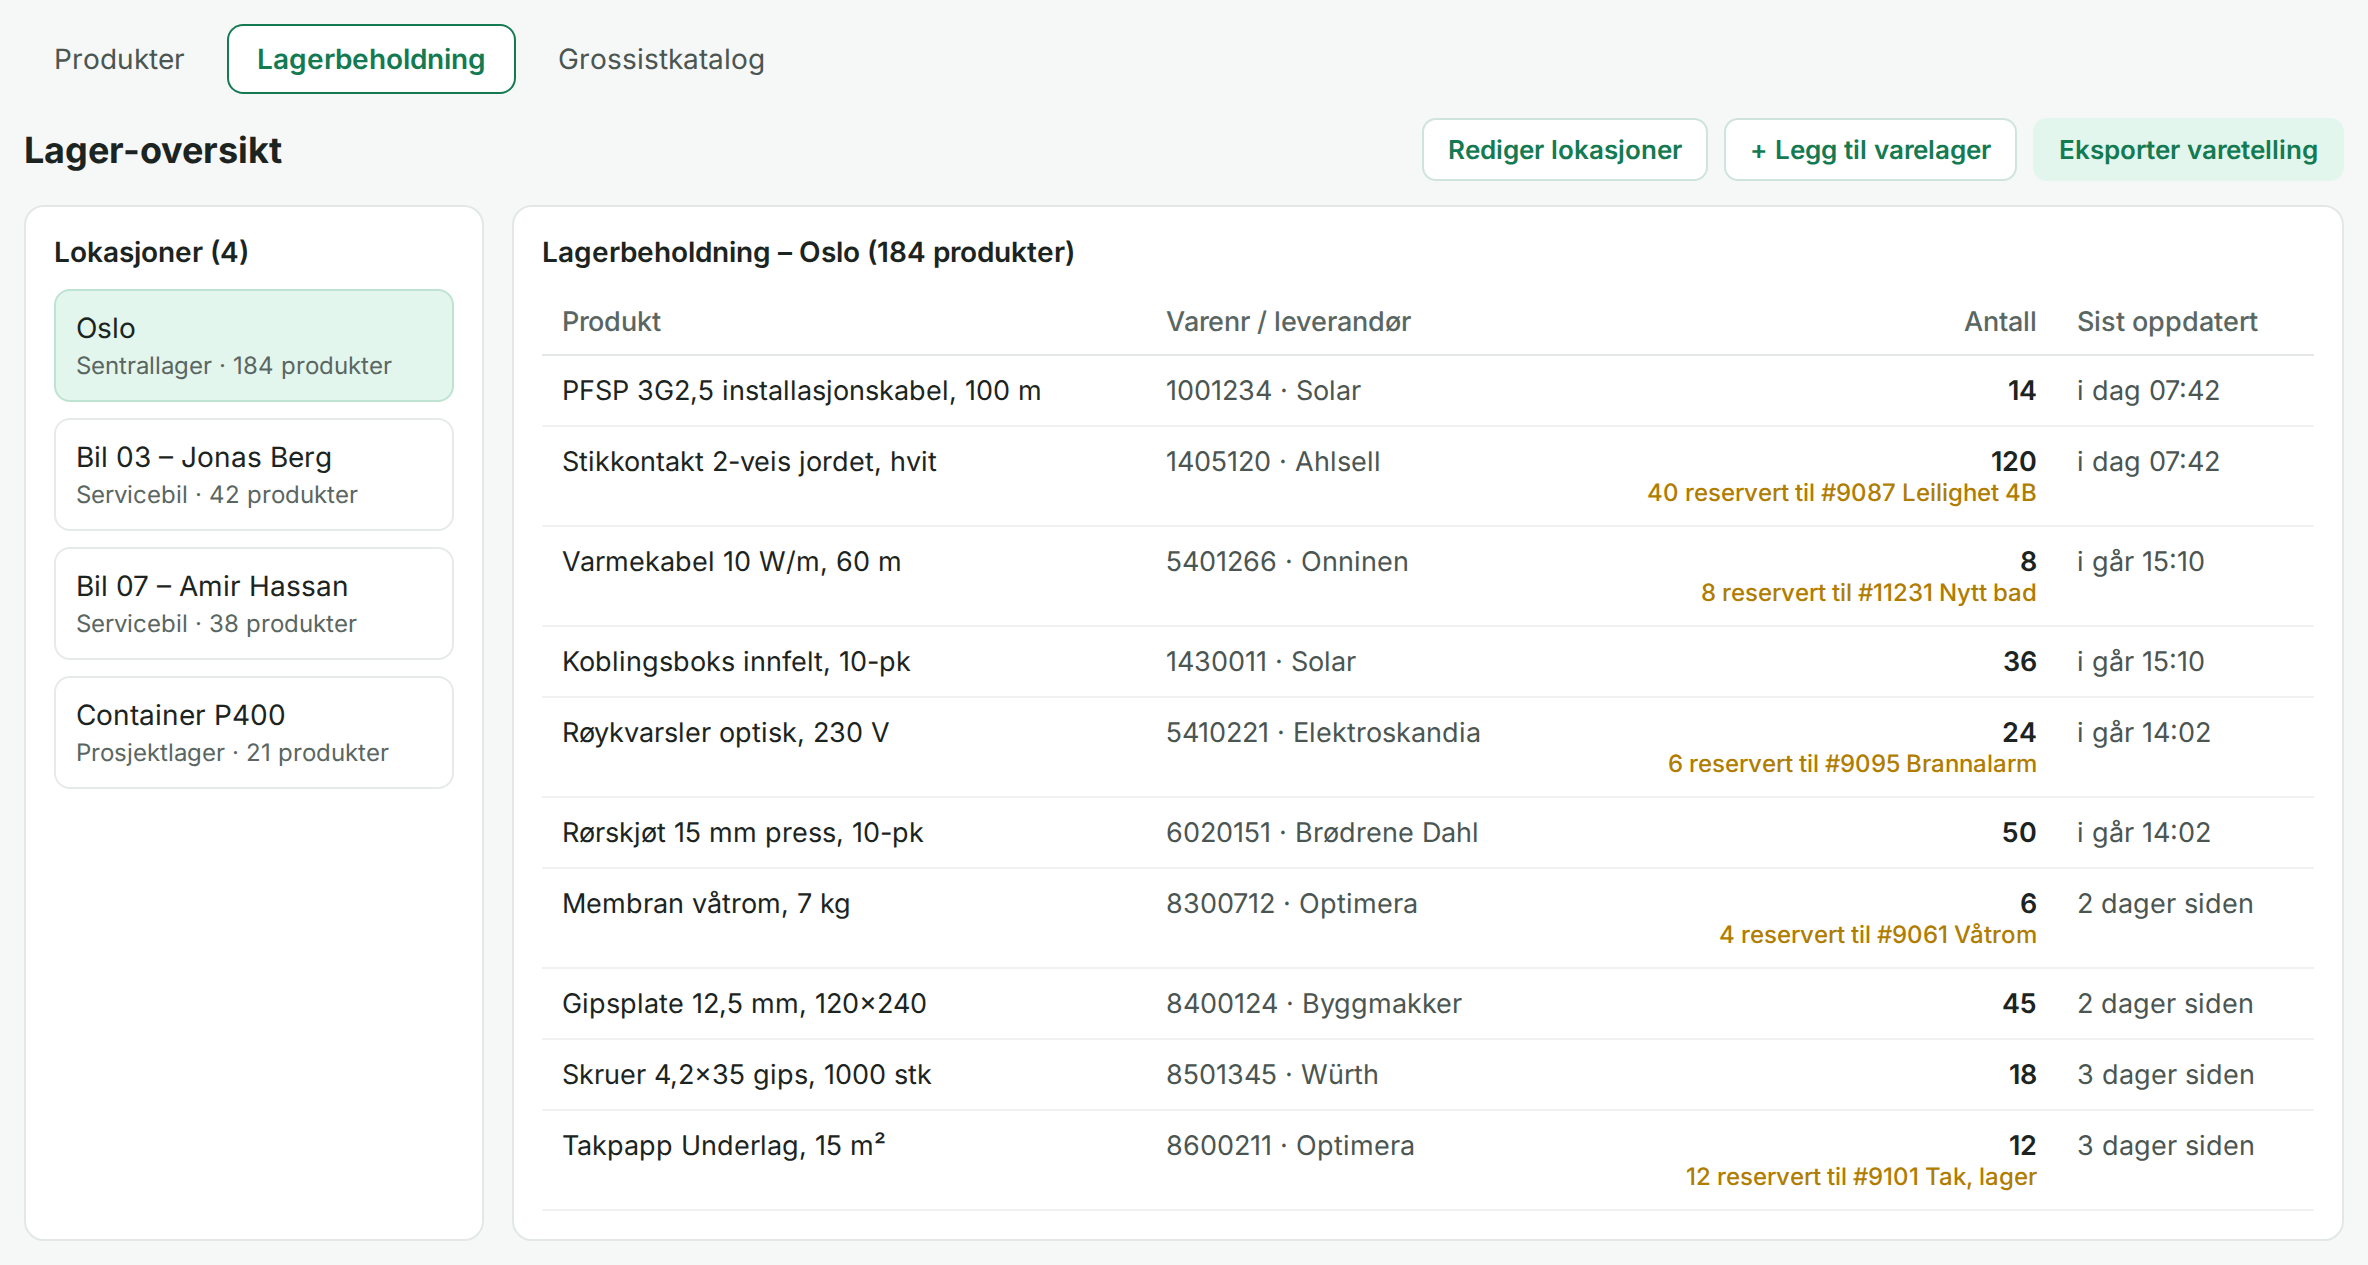This screenshot has height=1265, width=2368.
Task: Select Skruer 4,2×35 gips, 1000 stk product
Action: pyautogui.click(x=746, y=1074)
